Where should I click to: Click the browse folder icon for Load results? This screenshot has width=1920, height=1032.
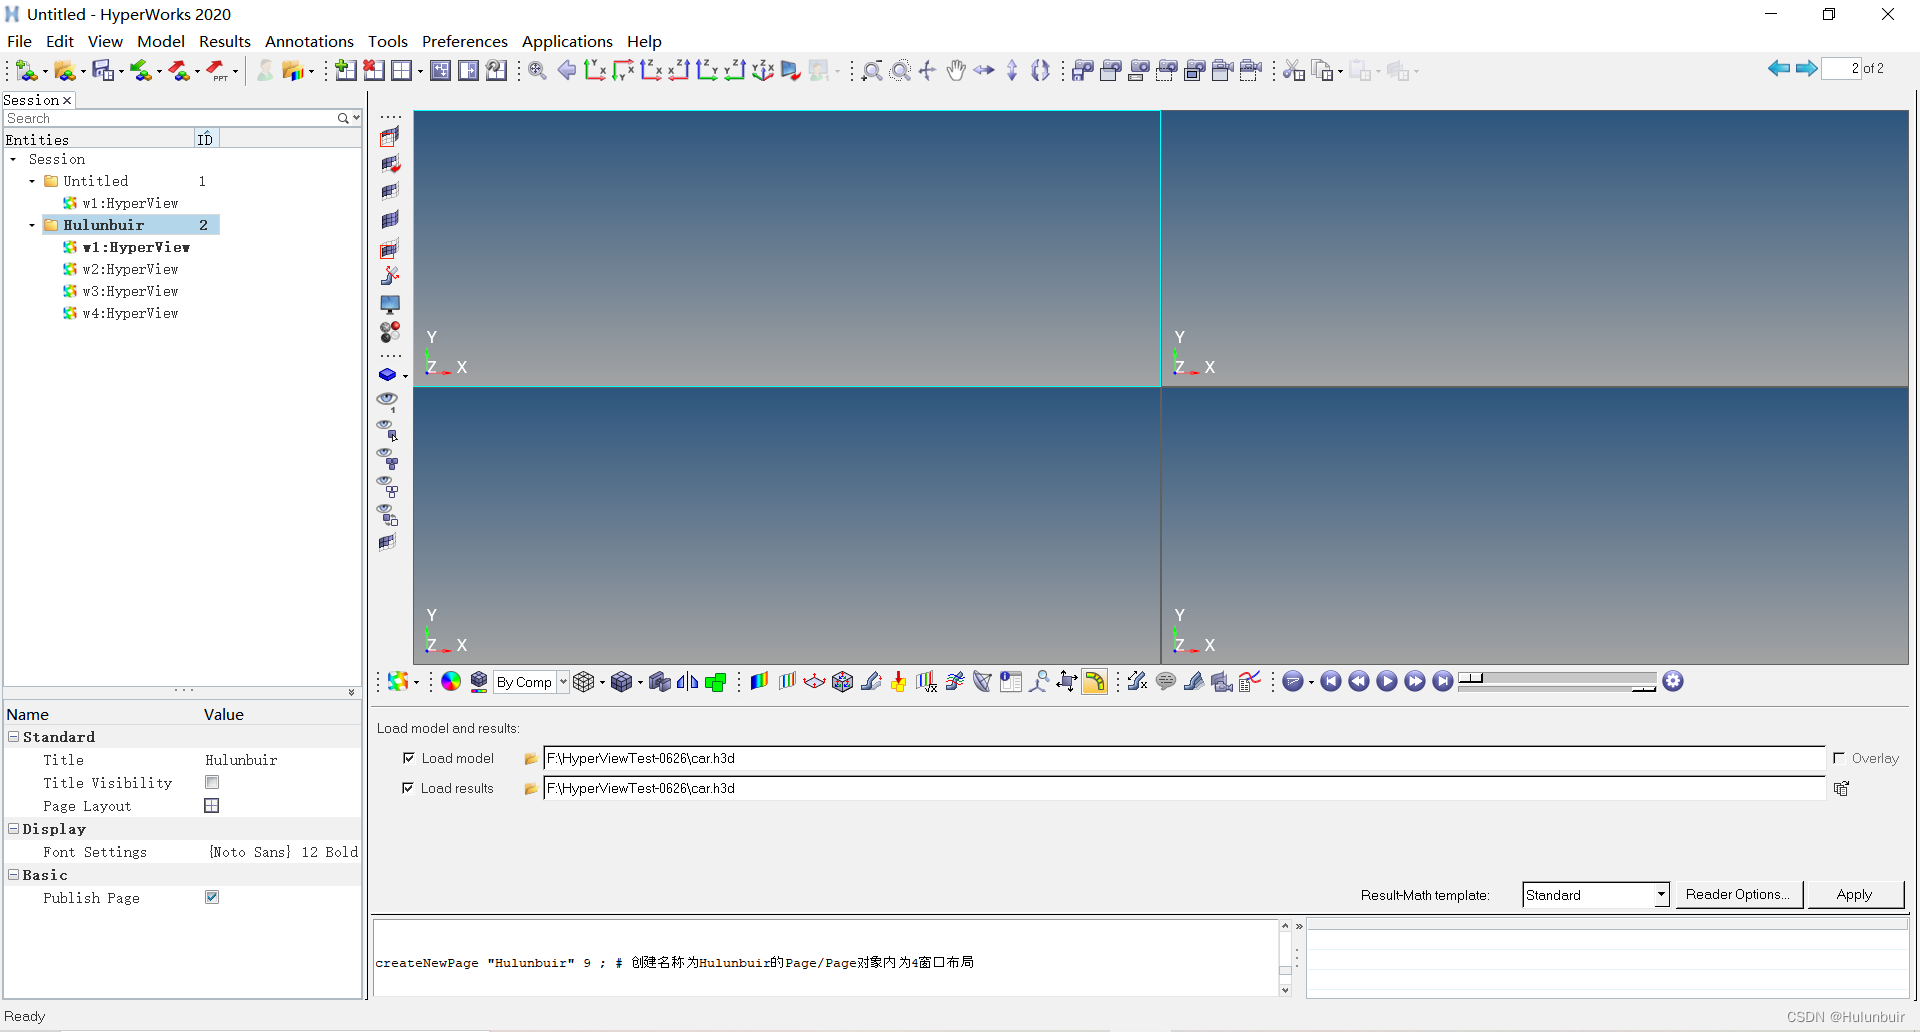pos(531,789)
